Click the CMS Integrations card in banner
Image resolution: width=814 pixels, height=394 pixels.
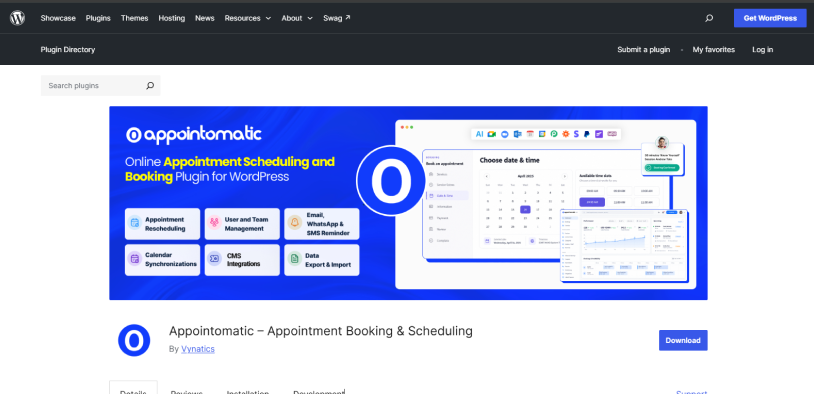pos(242,260)
